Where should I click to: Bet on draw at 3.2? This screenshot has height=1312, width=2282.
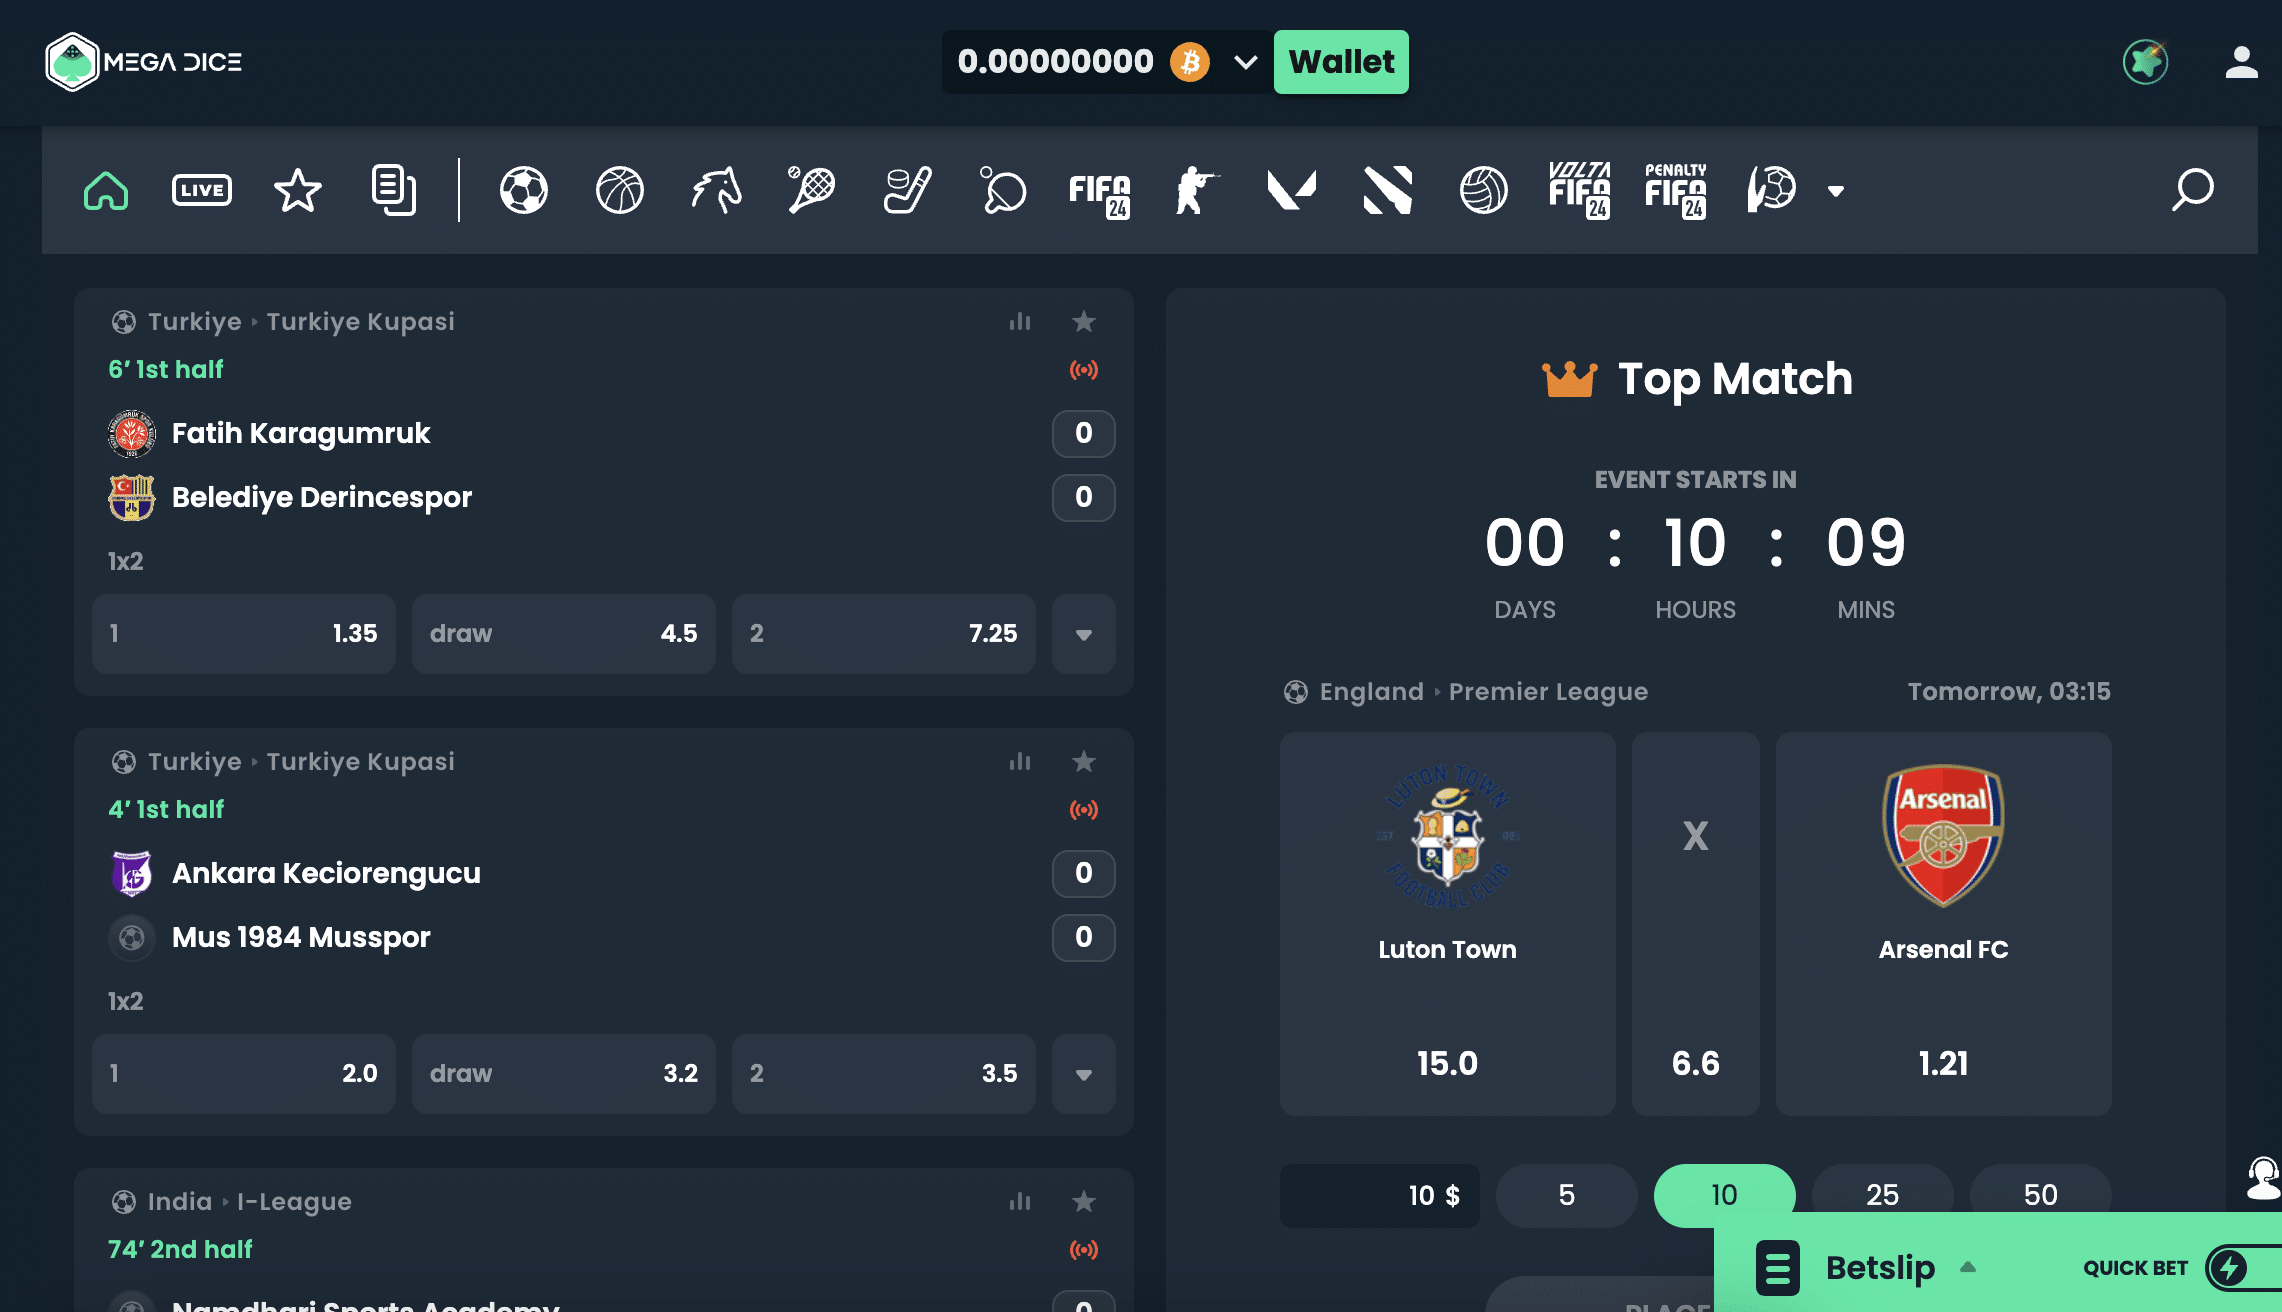click(564, 1074)
